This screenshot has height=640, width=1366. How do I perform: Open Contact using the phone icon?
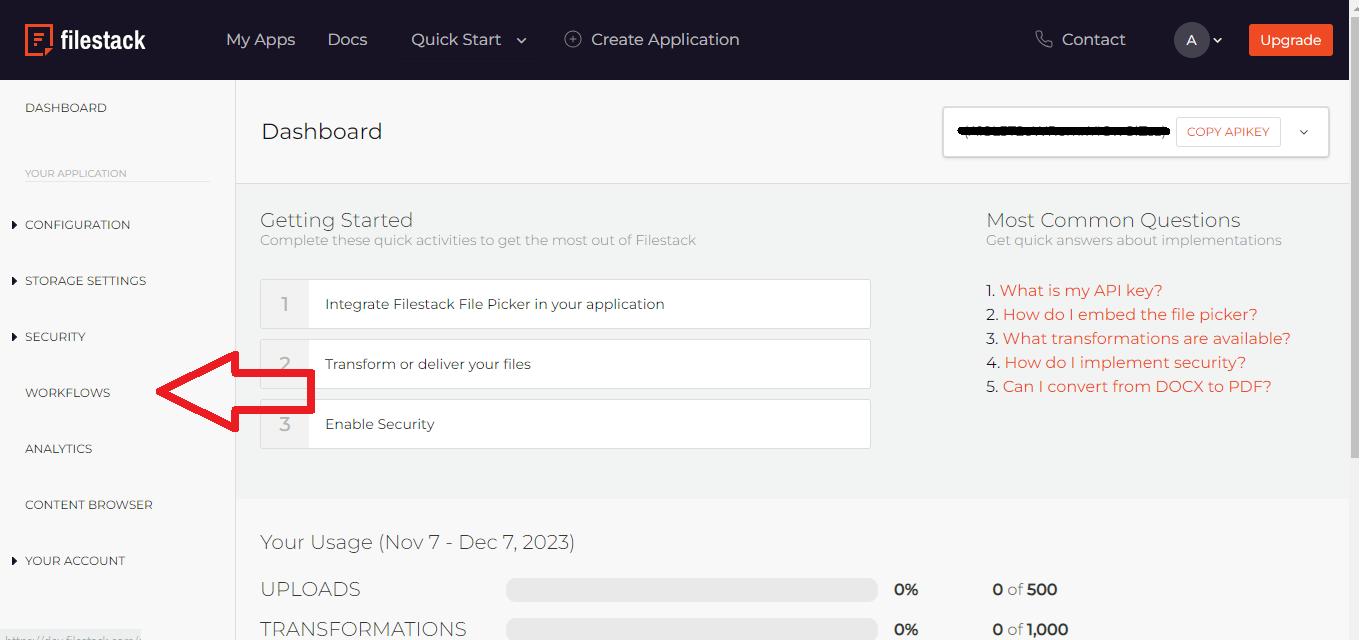click(x=1043, y=39)
